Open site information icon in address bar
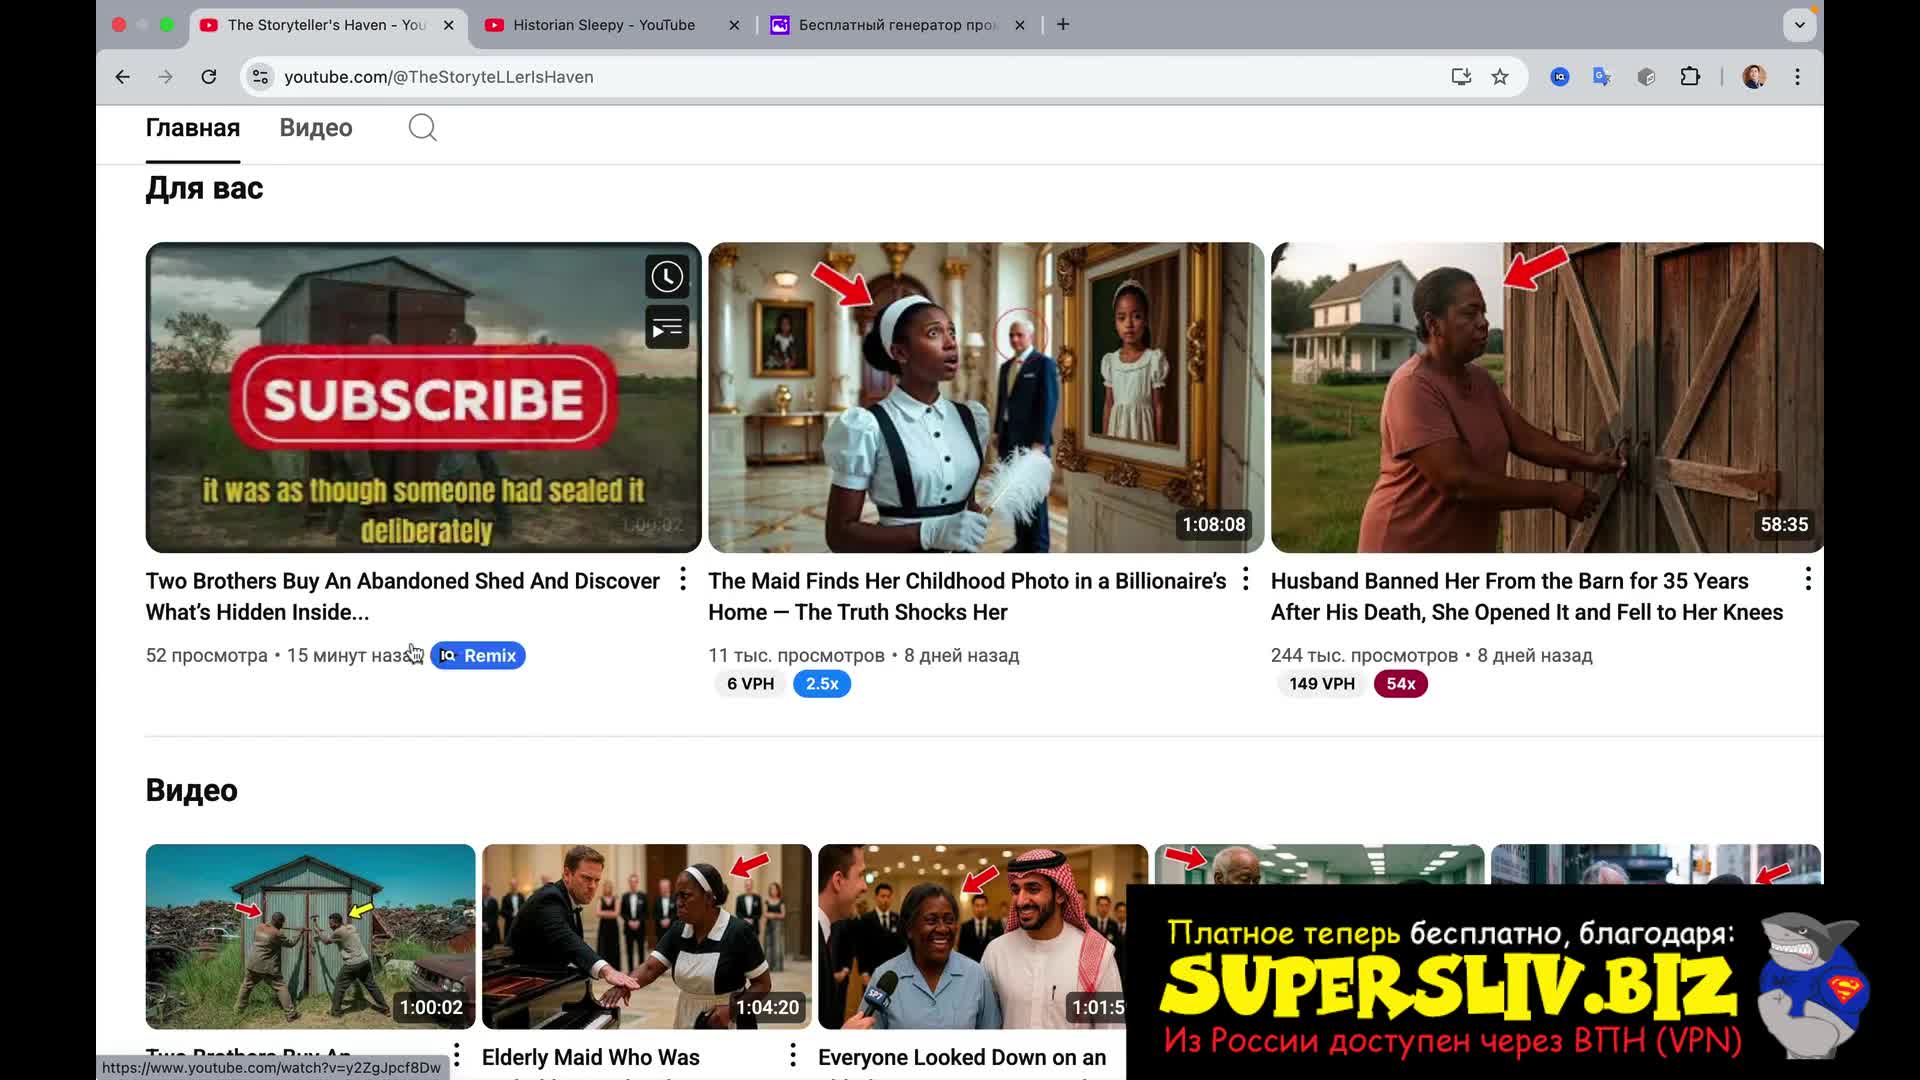 pos(260,77)
